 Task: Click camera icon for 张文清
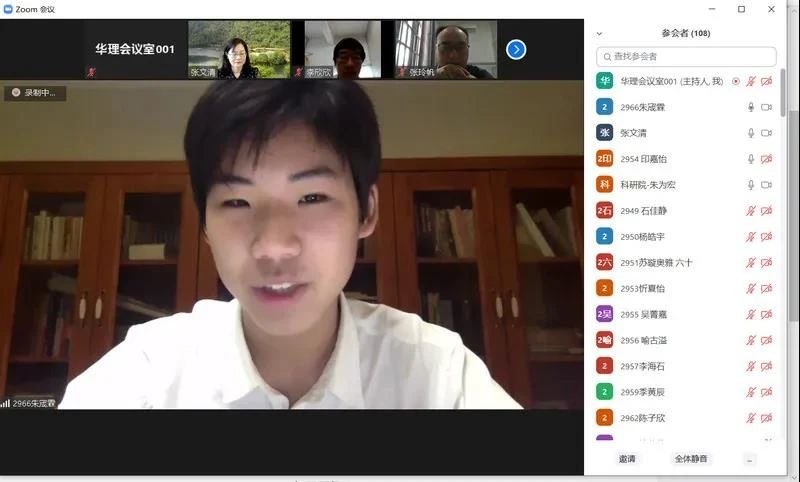[x=766, y=133]
